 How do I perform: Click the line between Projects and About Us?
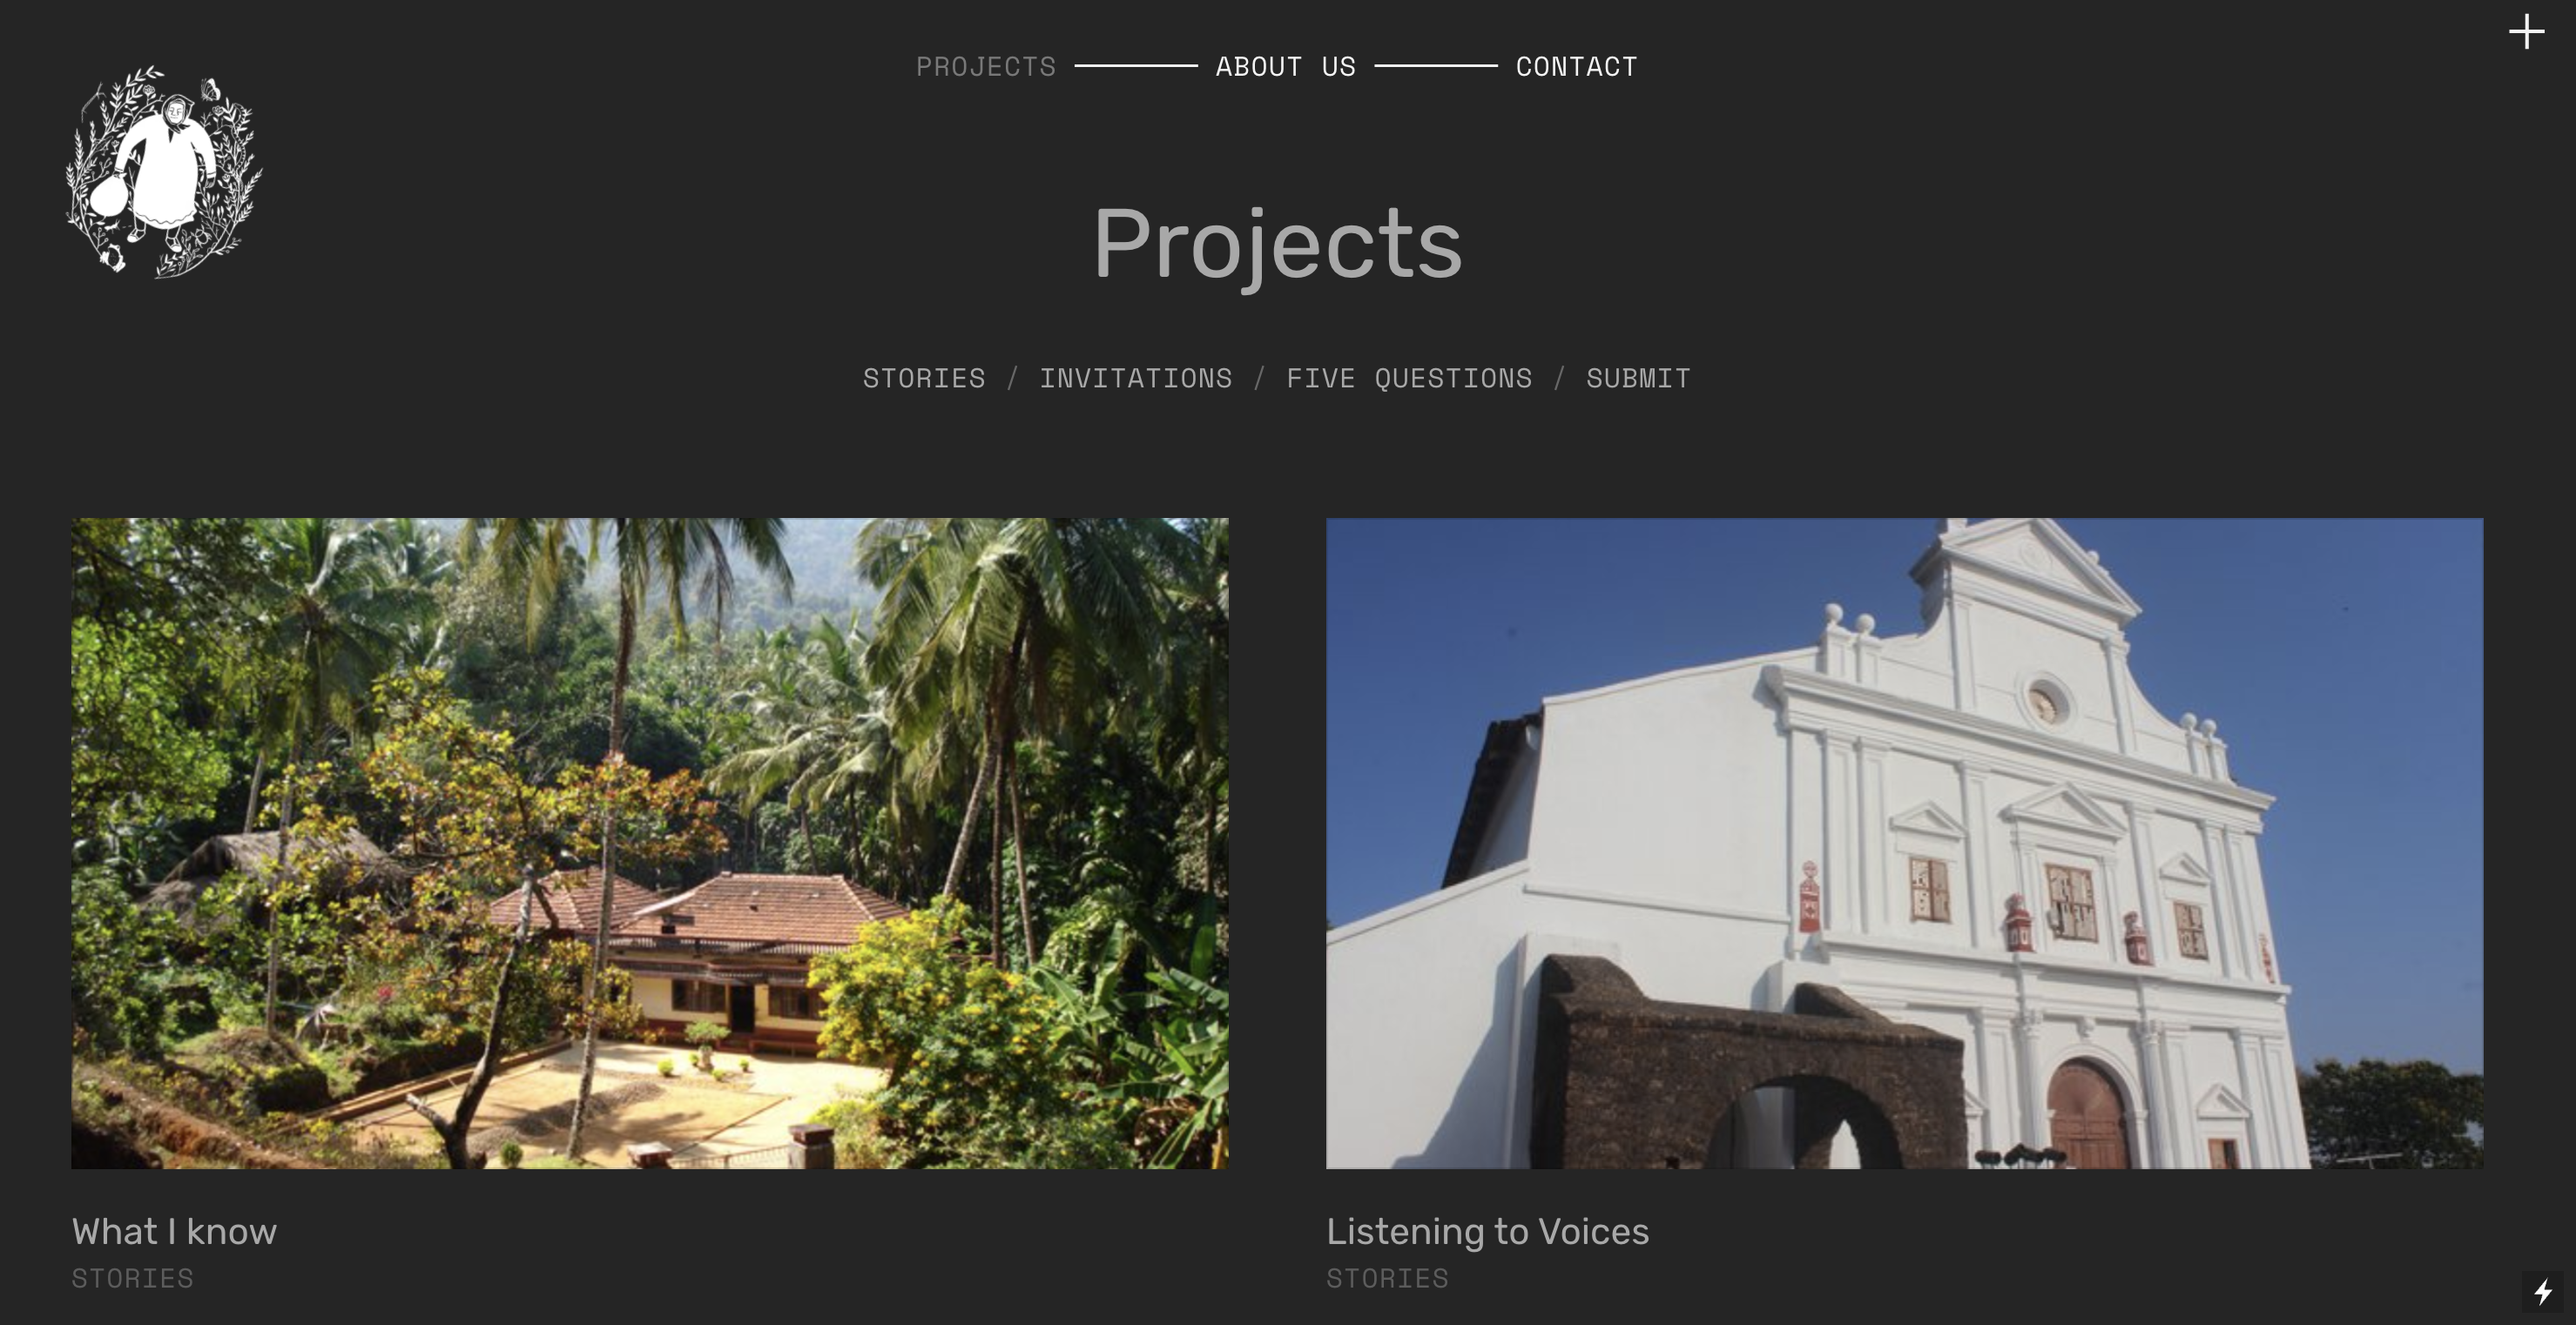click(1136, 66)
